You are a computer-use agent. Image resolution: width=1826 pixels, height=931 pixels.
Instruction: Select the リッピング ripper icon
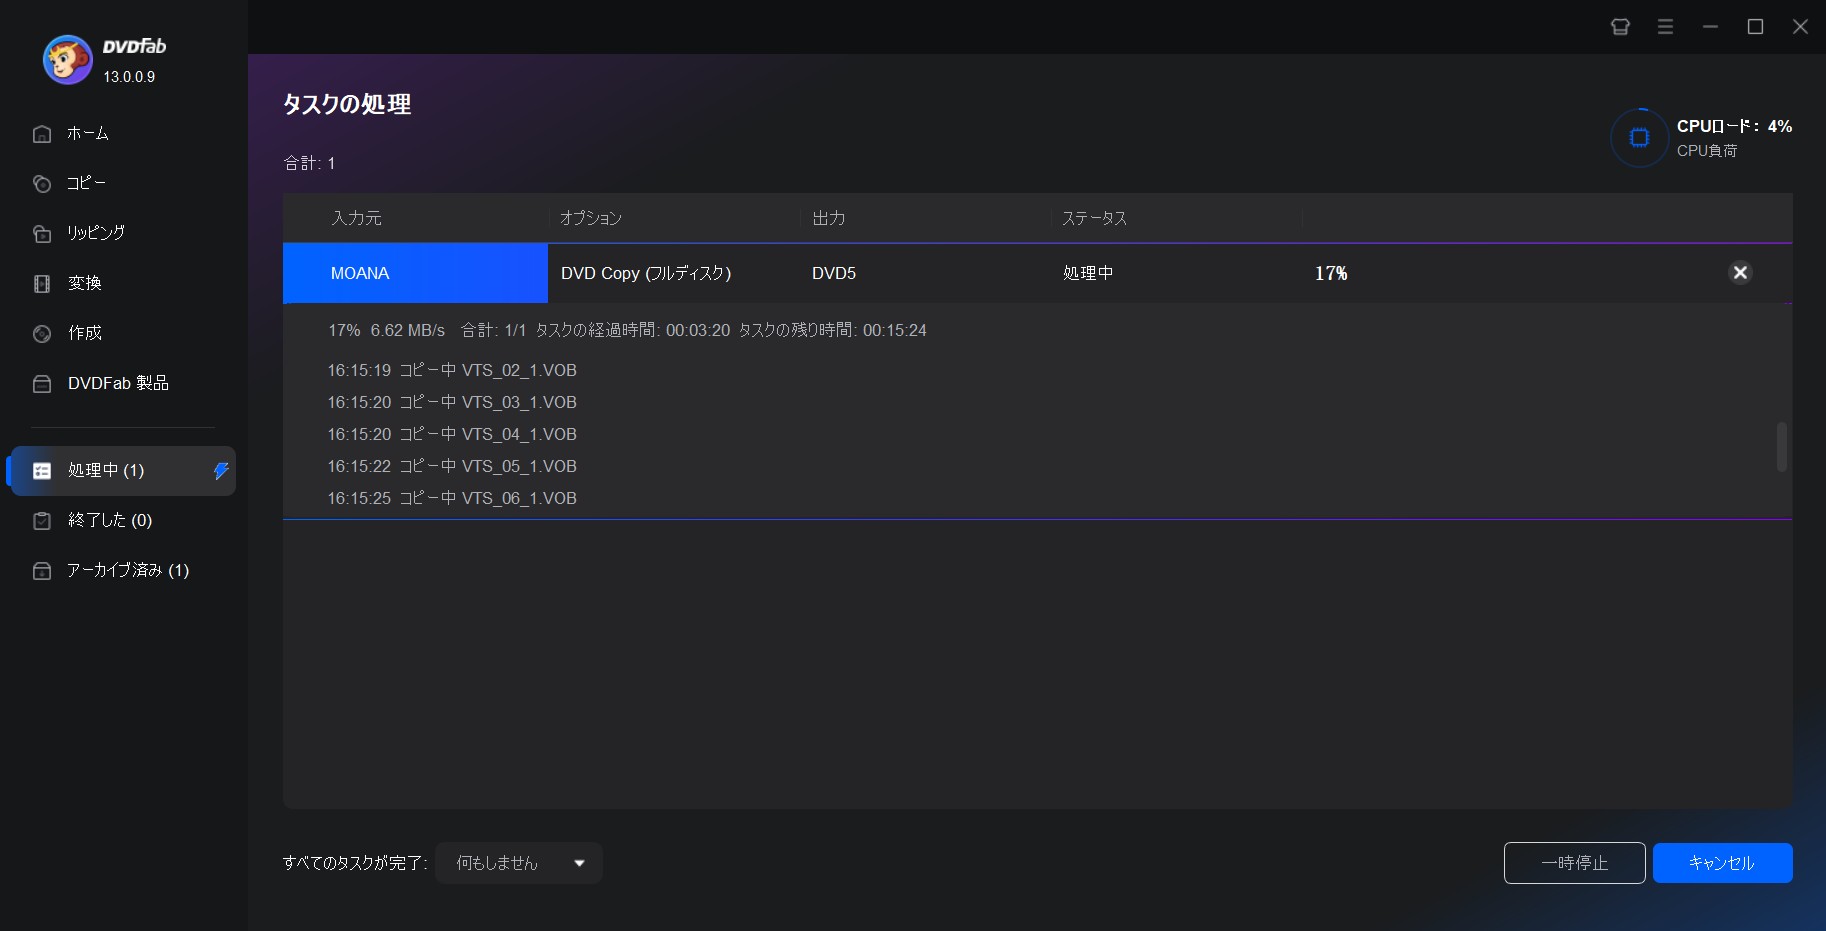tap(42, 234)
